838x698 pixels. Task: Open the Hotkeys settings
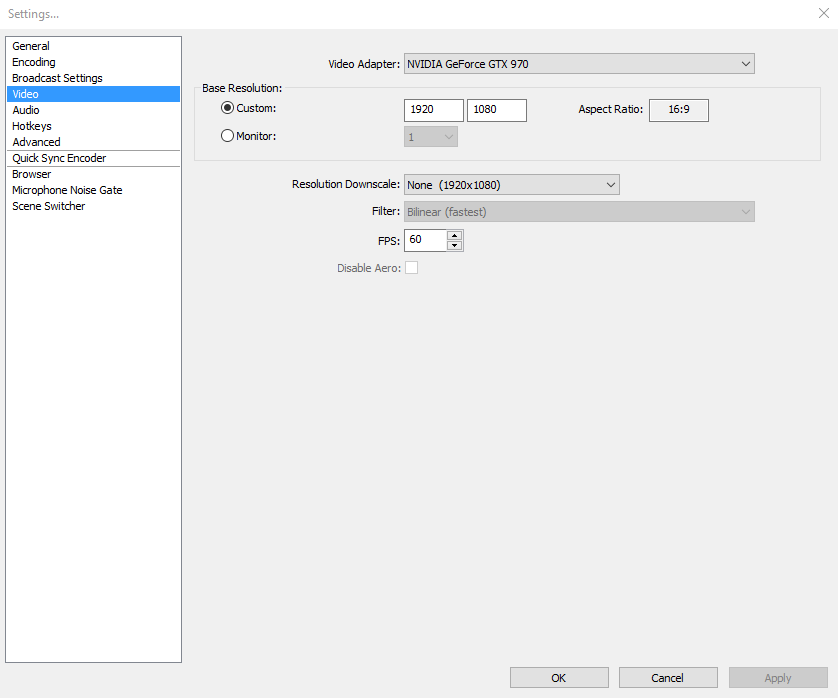pos(94,126)
